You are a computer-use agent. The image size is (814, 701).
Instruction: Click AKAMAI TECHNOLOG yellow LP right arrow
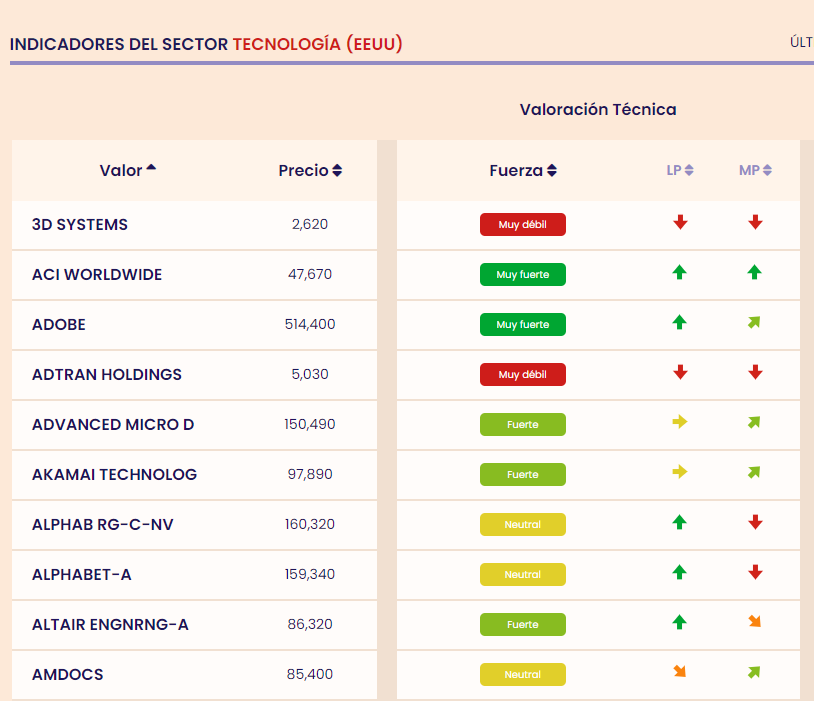pyautogui.click(x=680, y=472)
